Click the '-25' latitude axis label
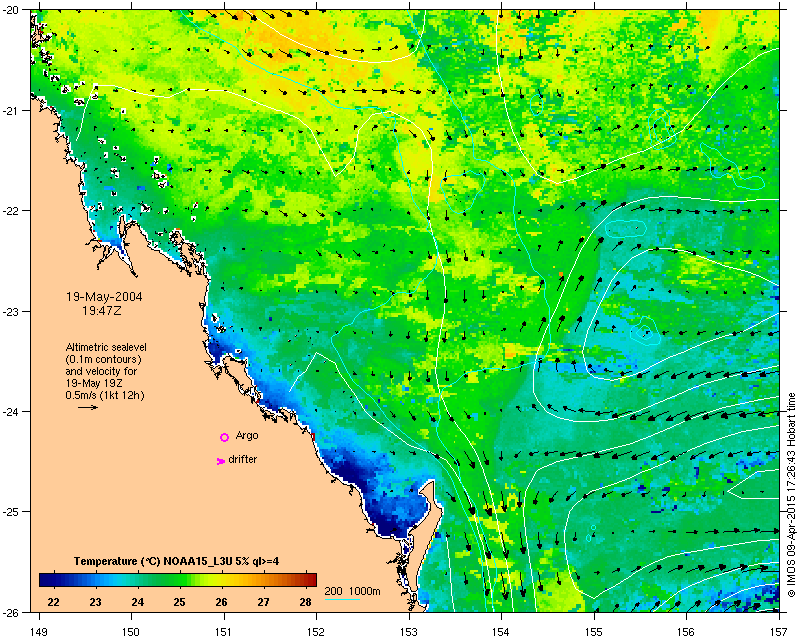 tap(10, 512)
